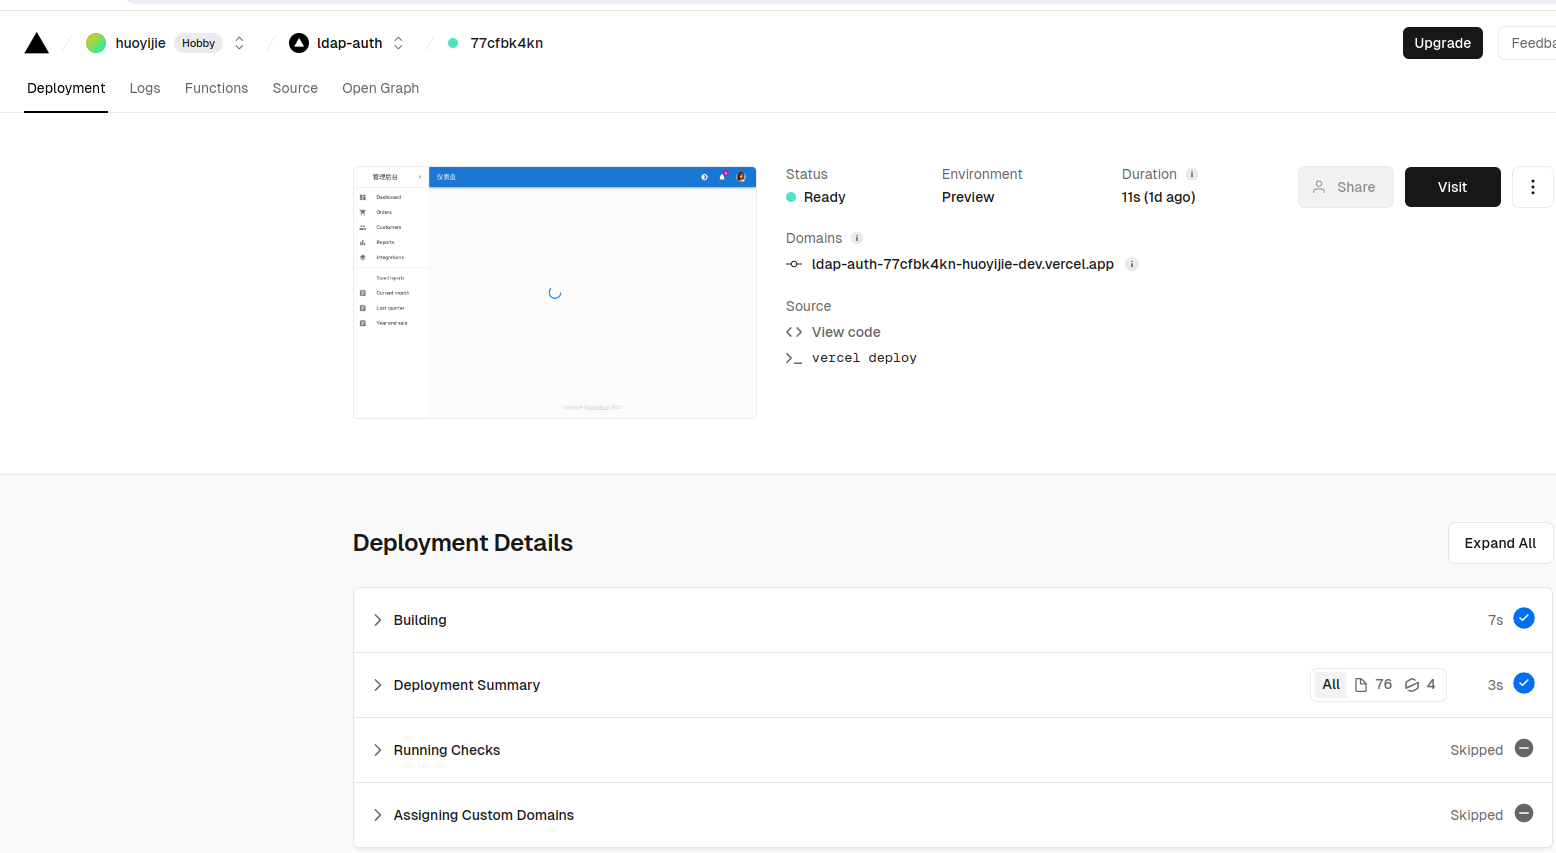Click the Vercel triangle logo
This screenshot has width=1556, height=853.
click(37, 43)
